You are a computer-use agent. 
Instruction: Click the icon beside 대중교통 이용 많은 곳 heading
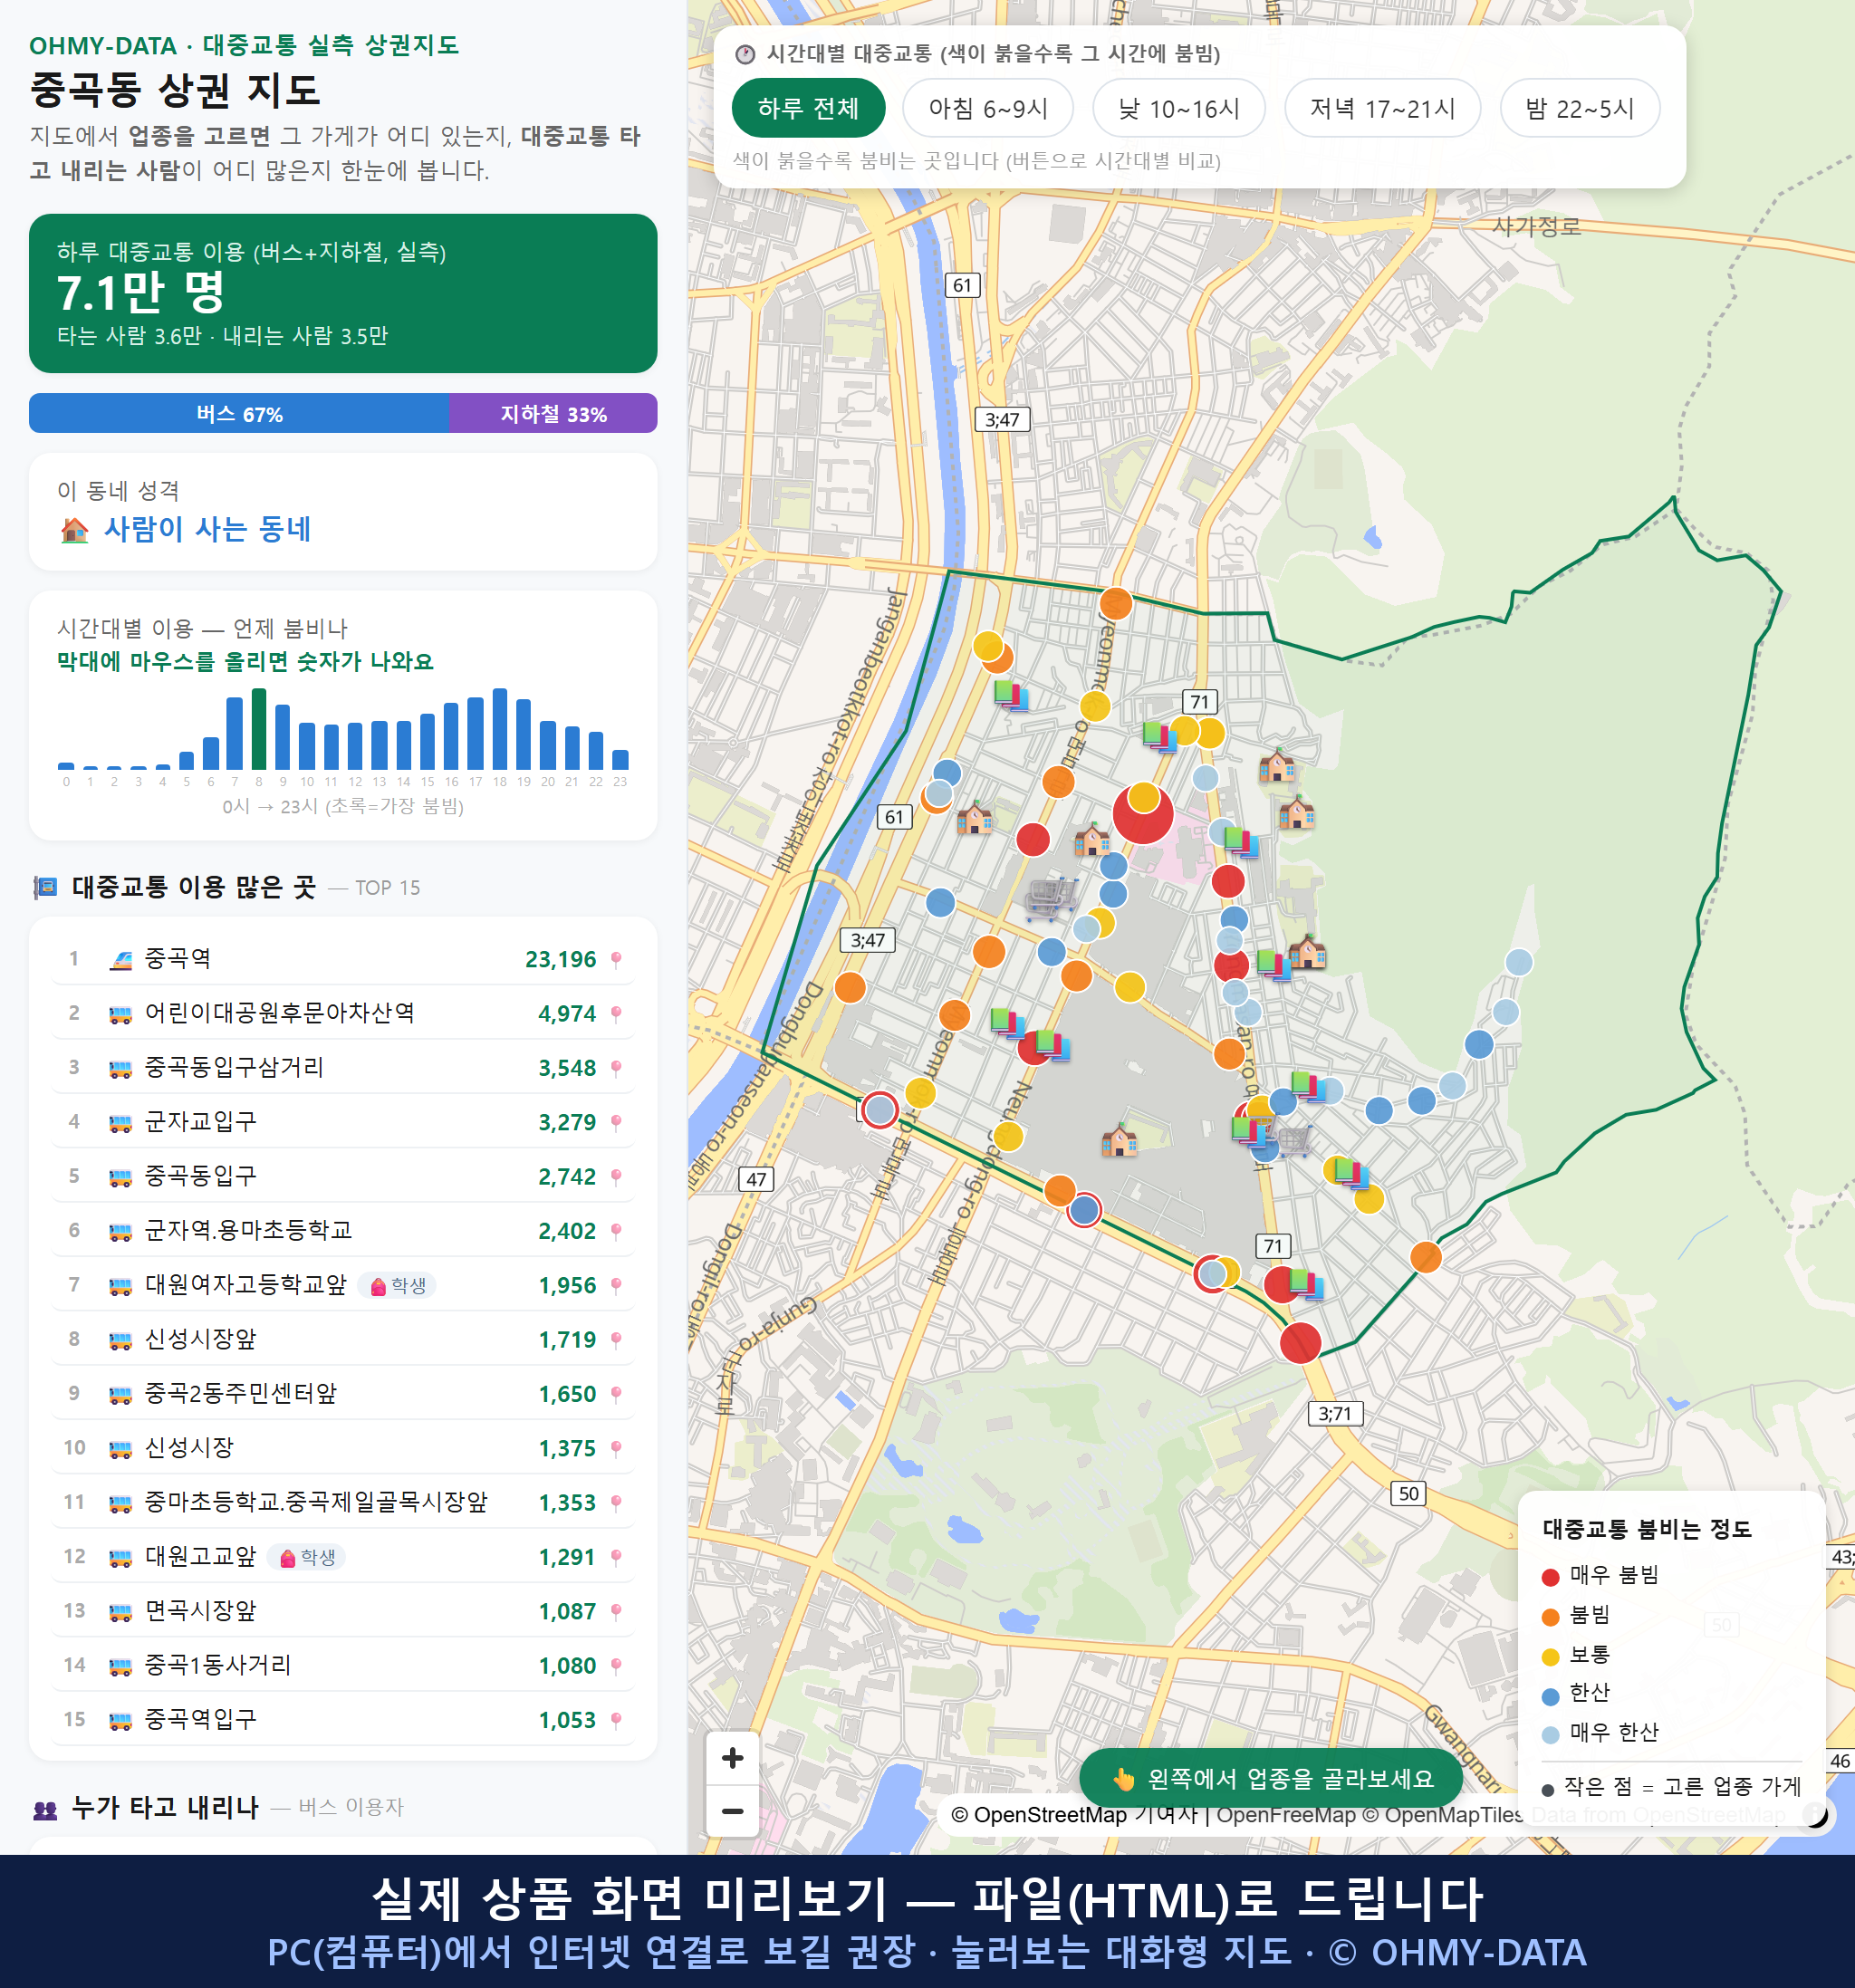click(45, 887)
